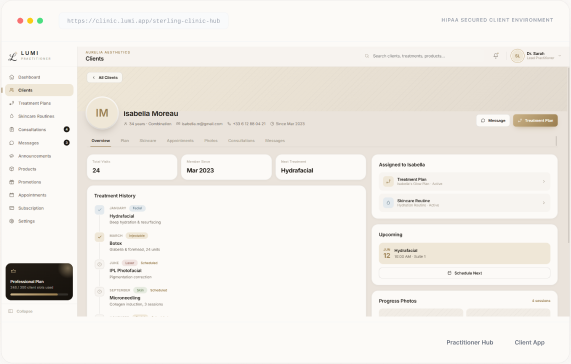This screenshot has height=364, width=571.
Task: Click the browser URL address bar
Action: pyautogui.click(x=143, y=21)
